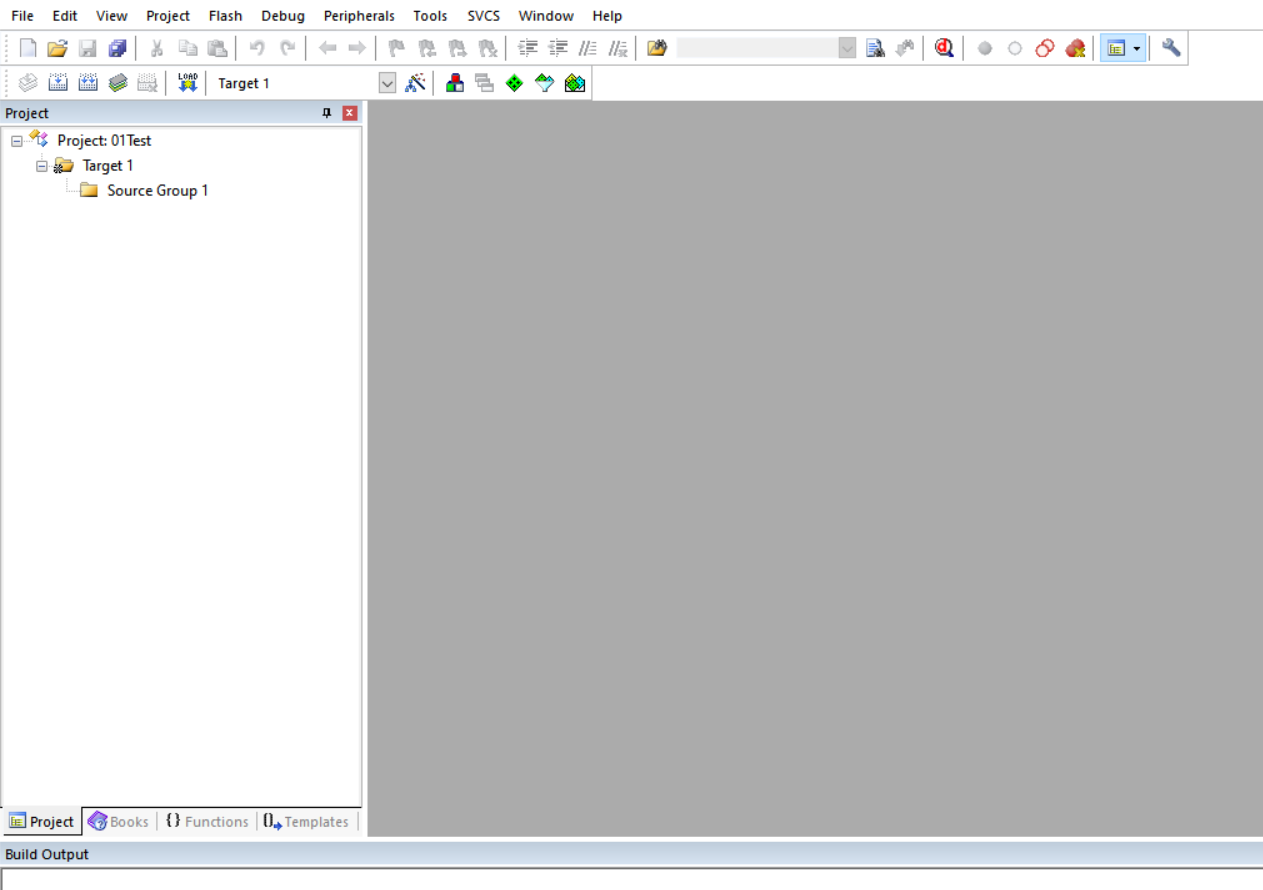The image size is (1263, 890).
Task: Click the Copy icon in toolbar
Action: click(x=187, y=48)
